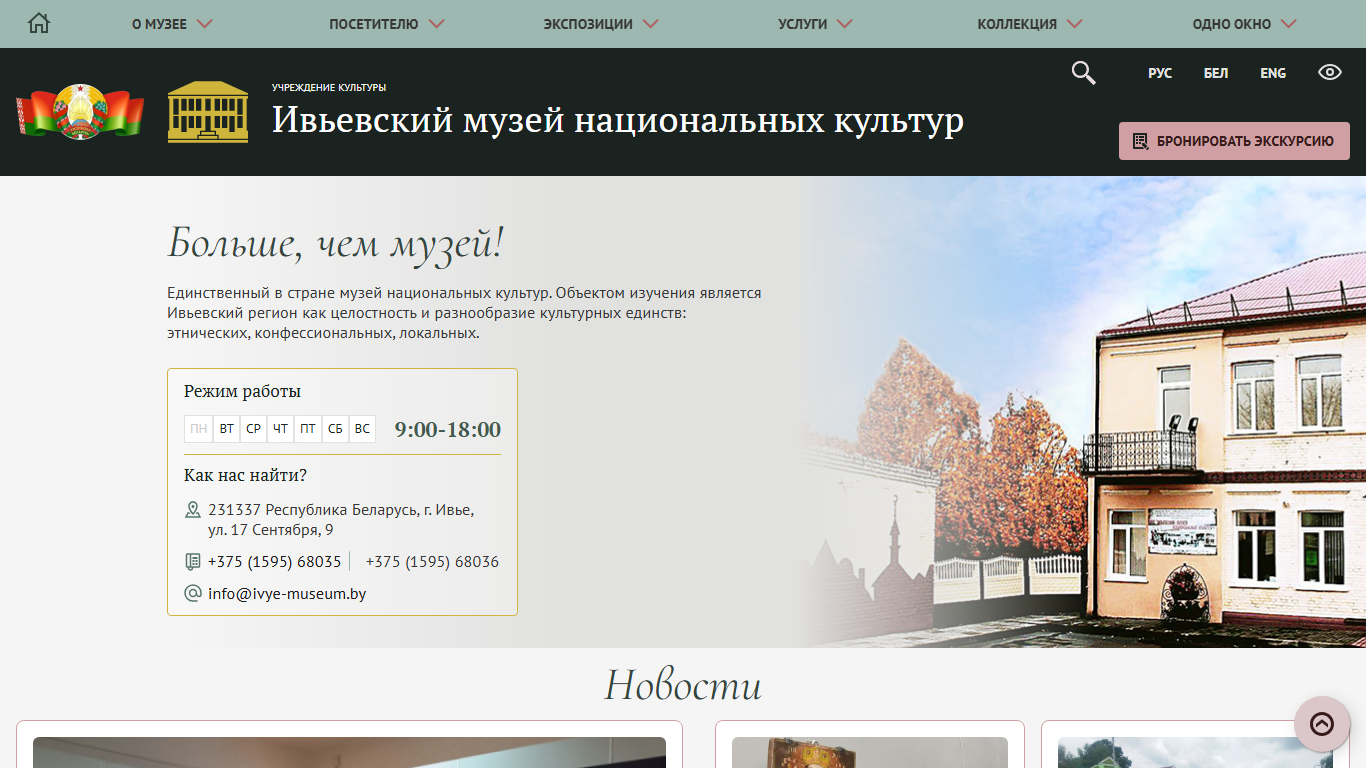1366x768 pixels.
Task: Call phone number ending 68036
Action: 432,562
